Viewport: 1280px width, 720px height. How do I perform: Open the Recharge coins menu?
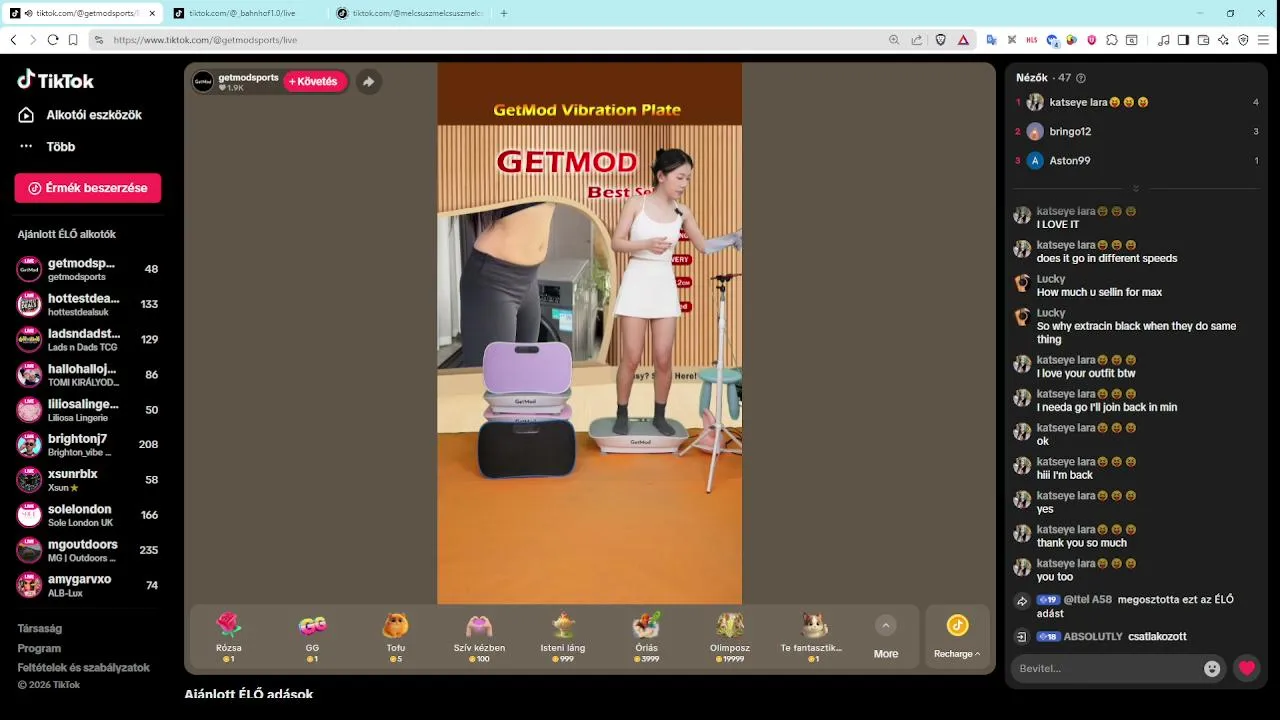[x=957, y=637]
